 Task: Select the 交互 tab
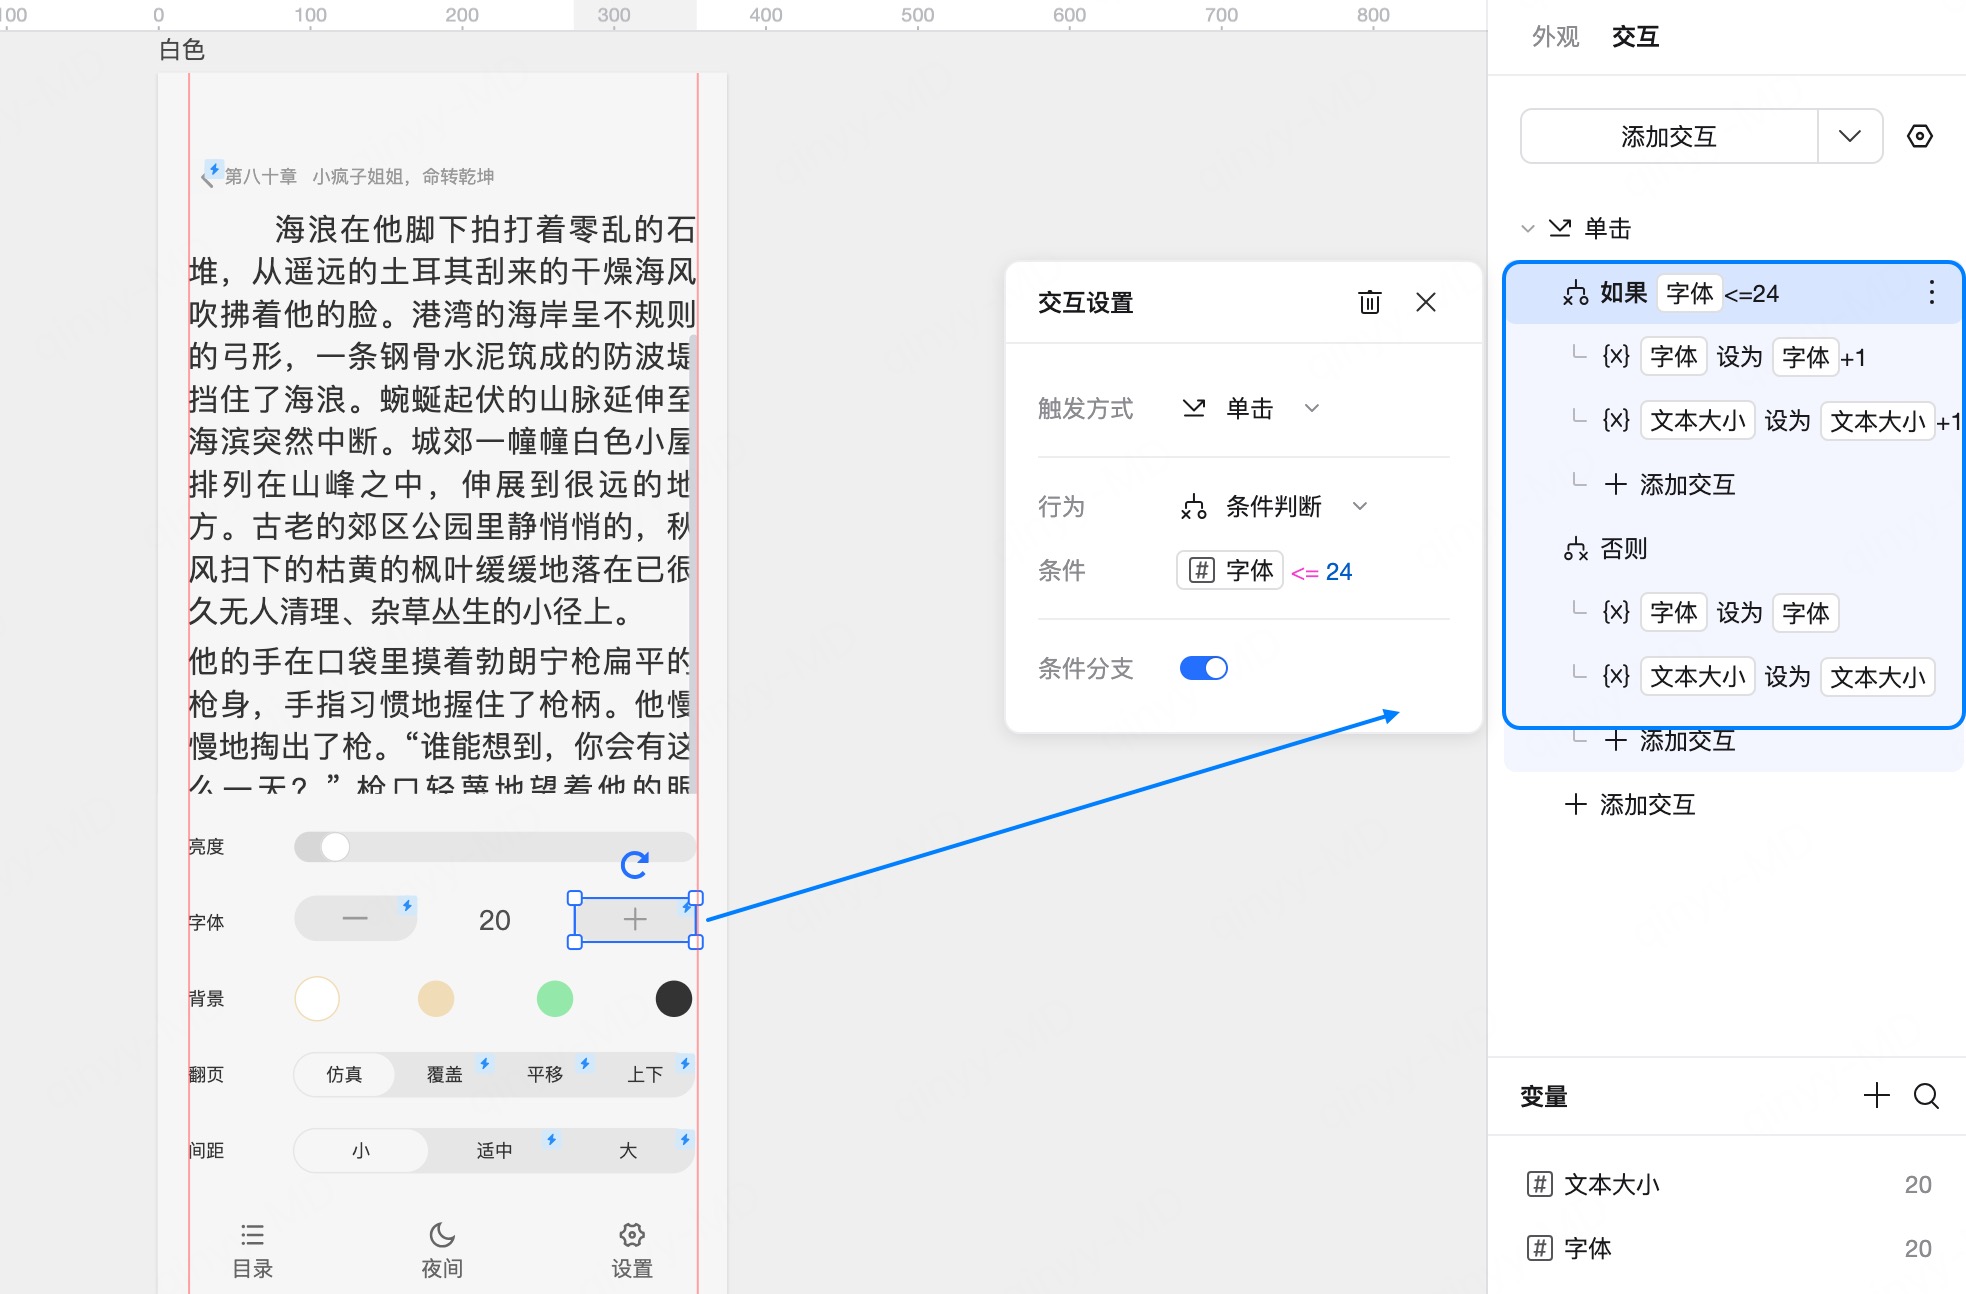(x=1635, y=37)
